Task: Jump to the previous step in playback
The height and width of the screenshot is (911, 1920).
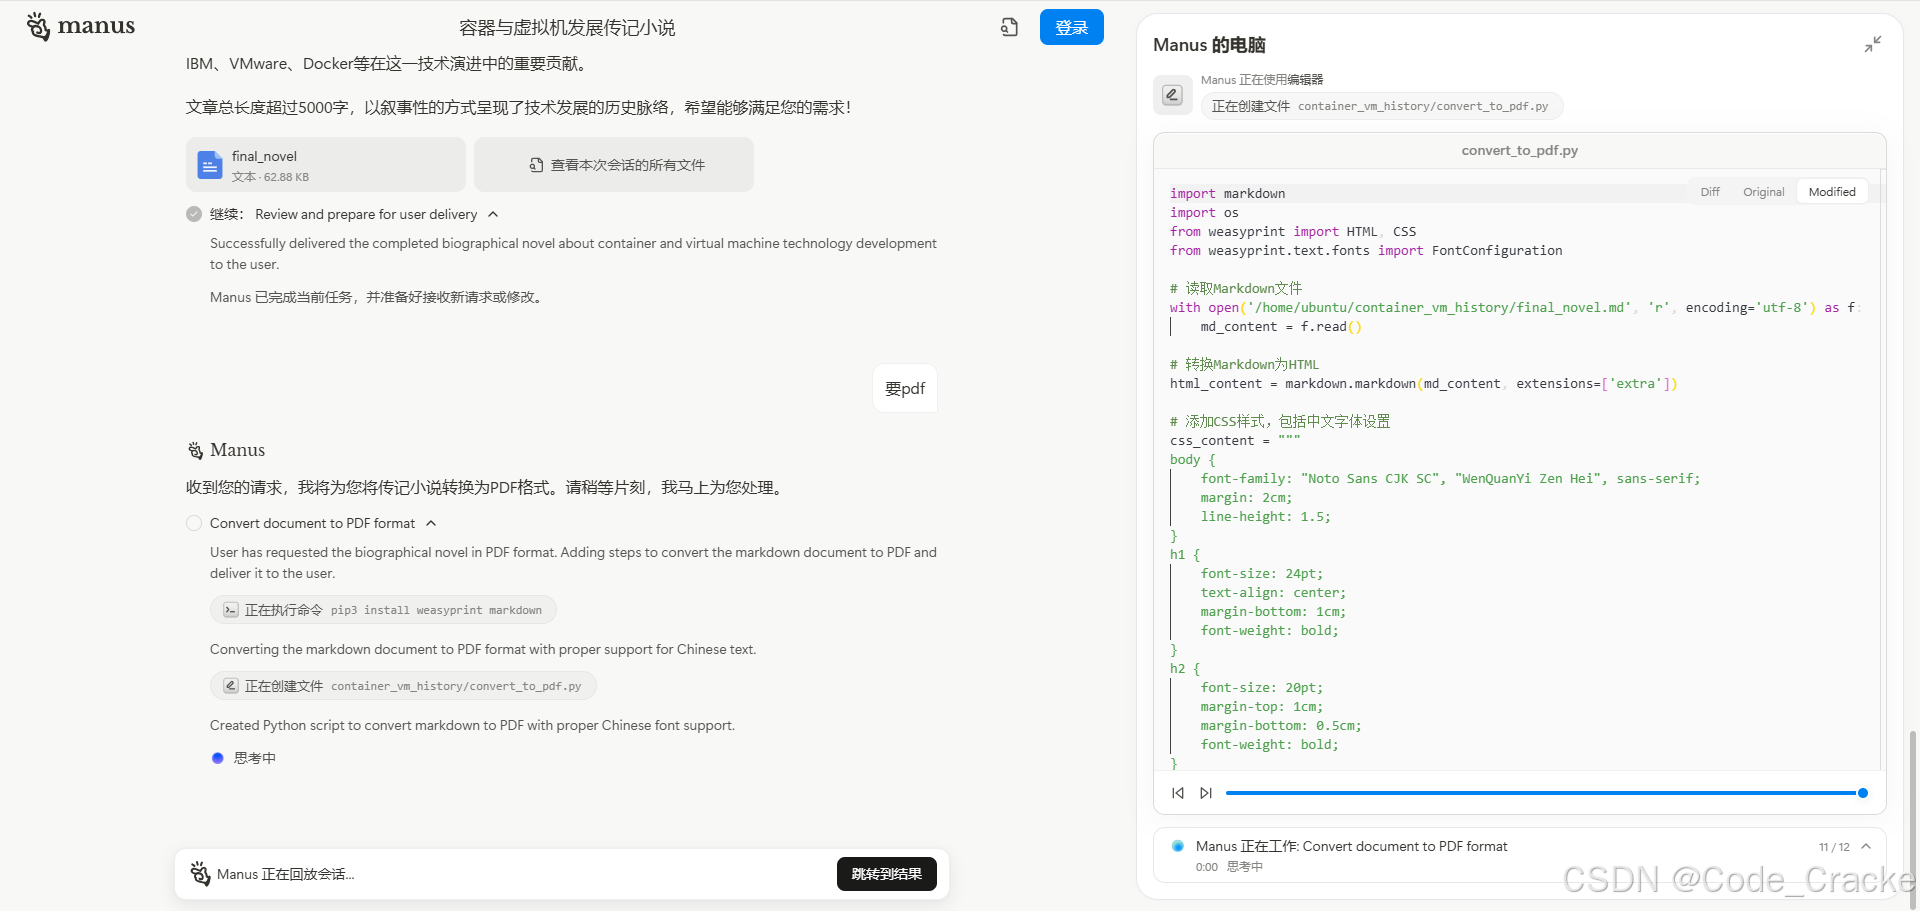Action: [1178, 793]
